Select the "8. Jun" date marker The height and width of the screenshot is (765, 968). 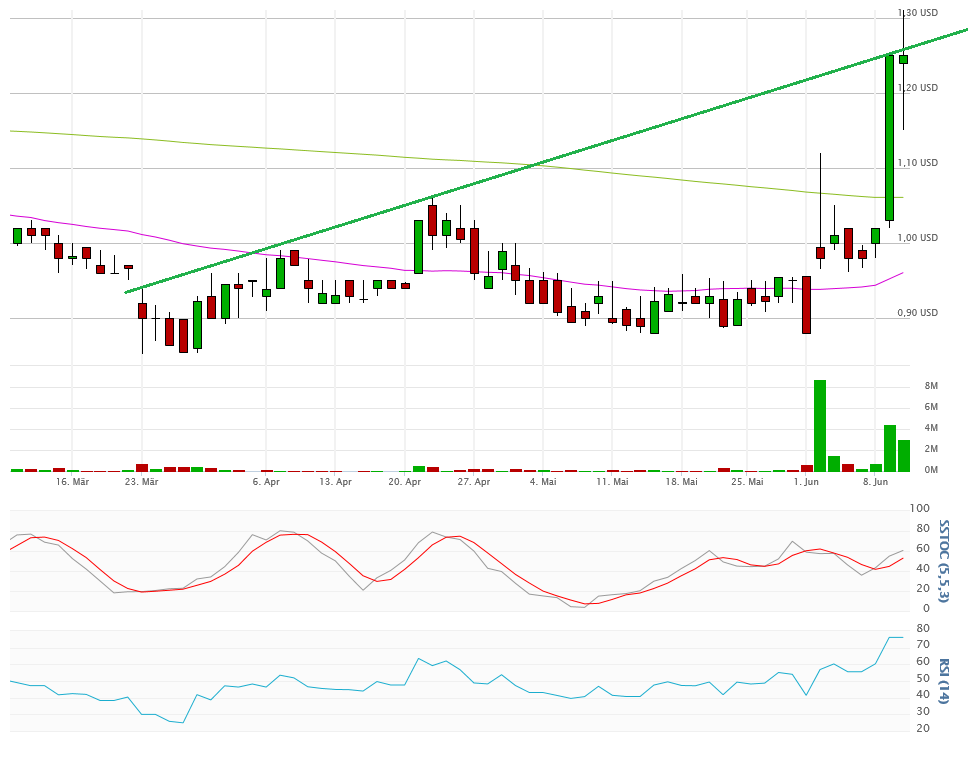(x=875, y=482)
